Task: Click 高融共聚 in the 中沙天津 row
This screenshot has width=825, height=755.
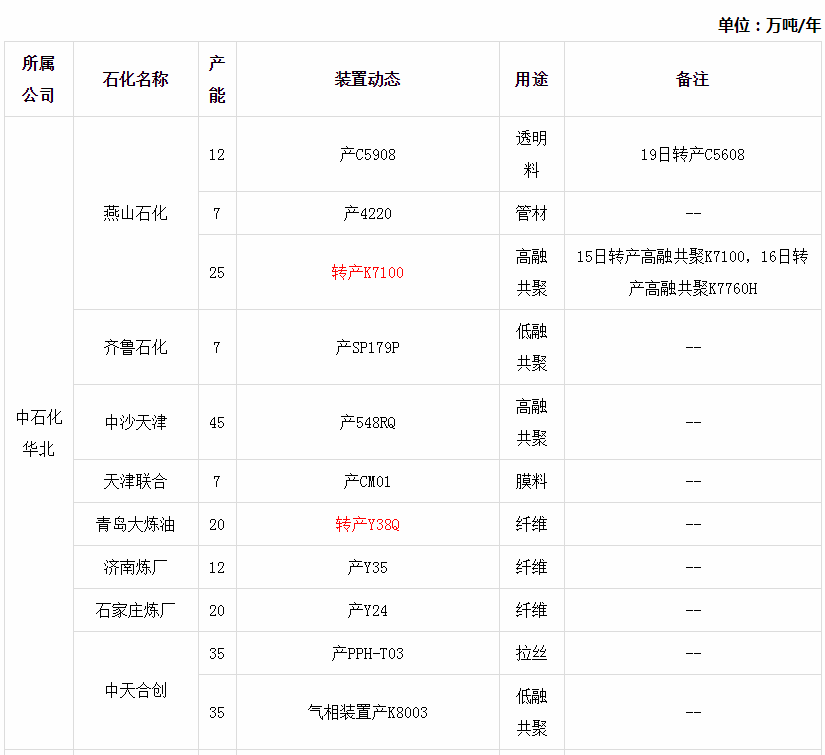Action: (531, 422)
